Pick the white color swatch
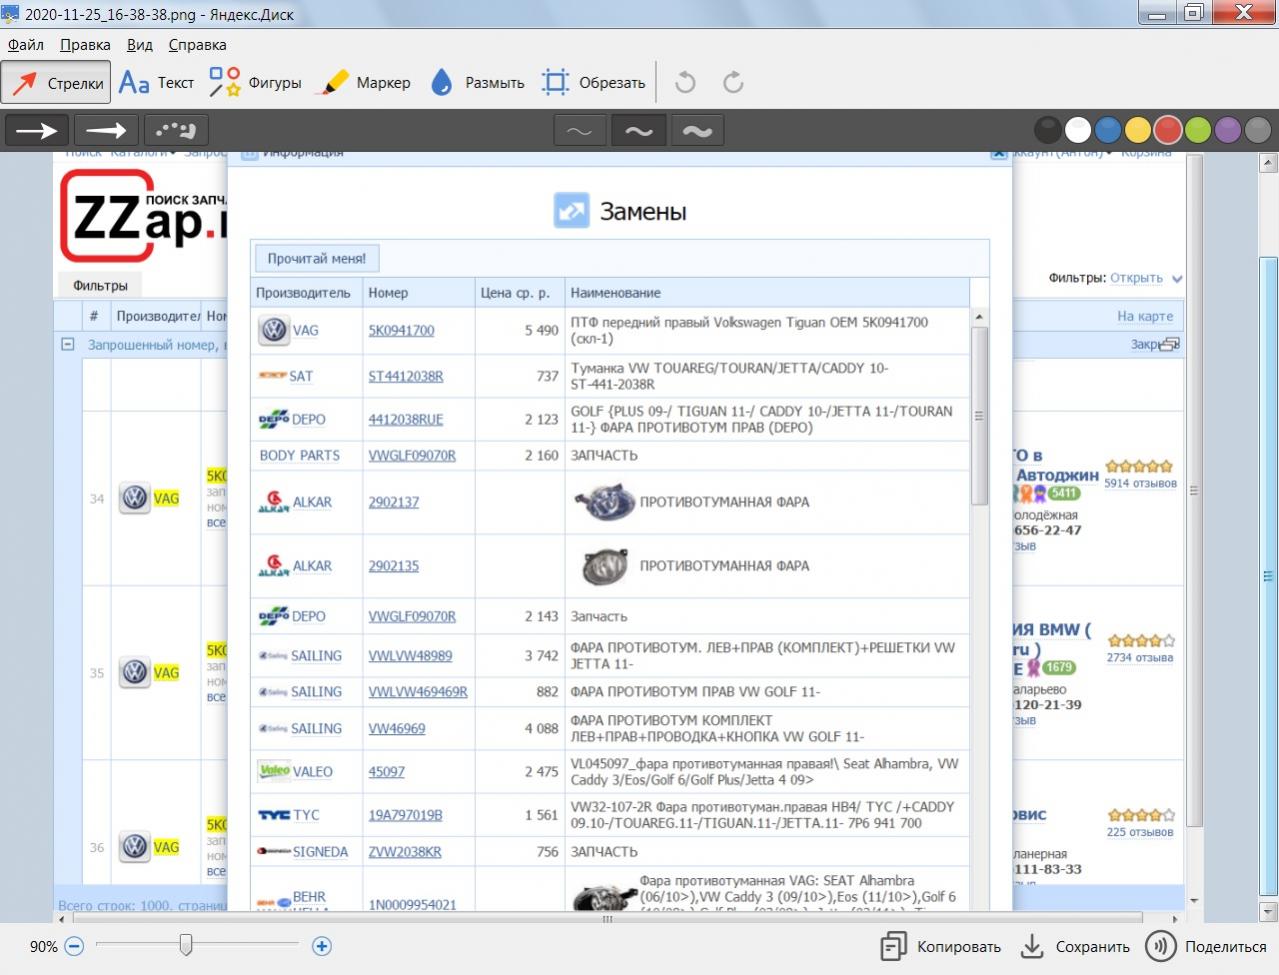The image size is (1279, 975). (x=1078, y=130)
